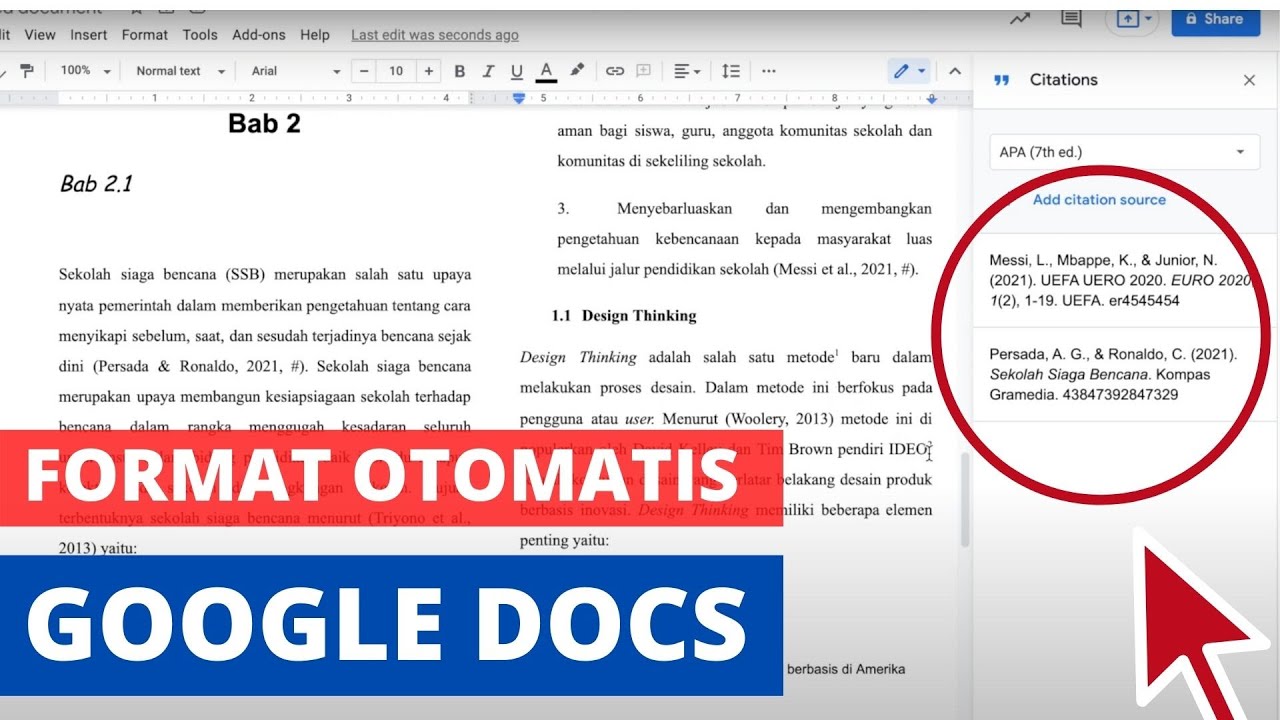Click the italic 'Bab 2.1' subheading
Viewport: 1280px width, 720px height.
coord(96,184)
